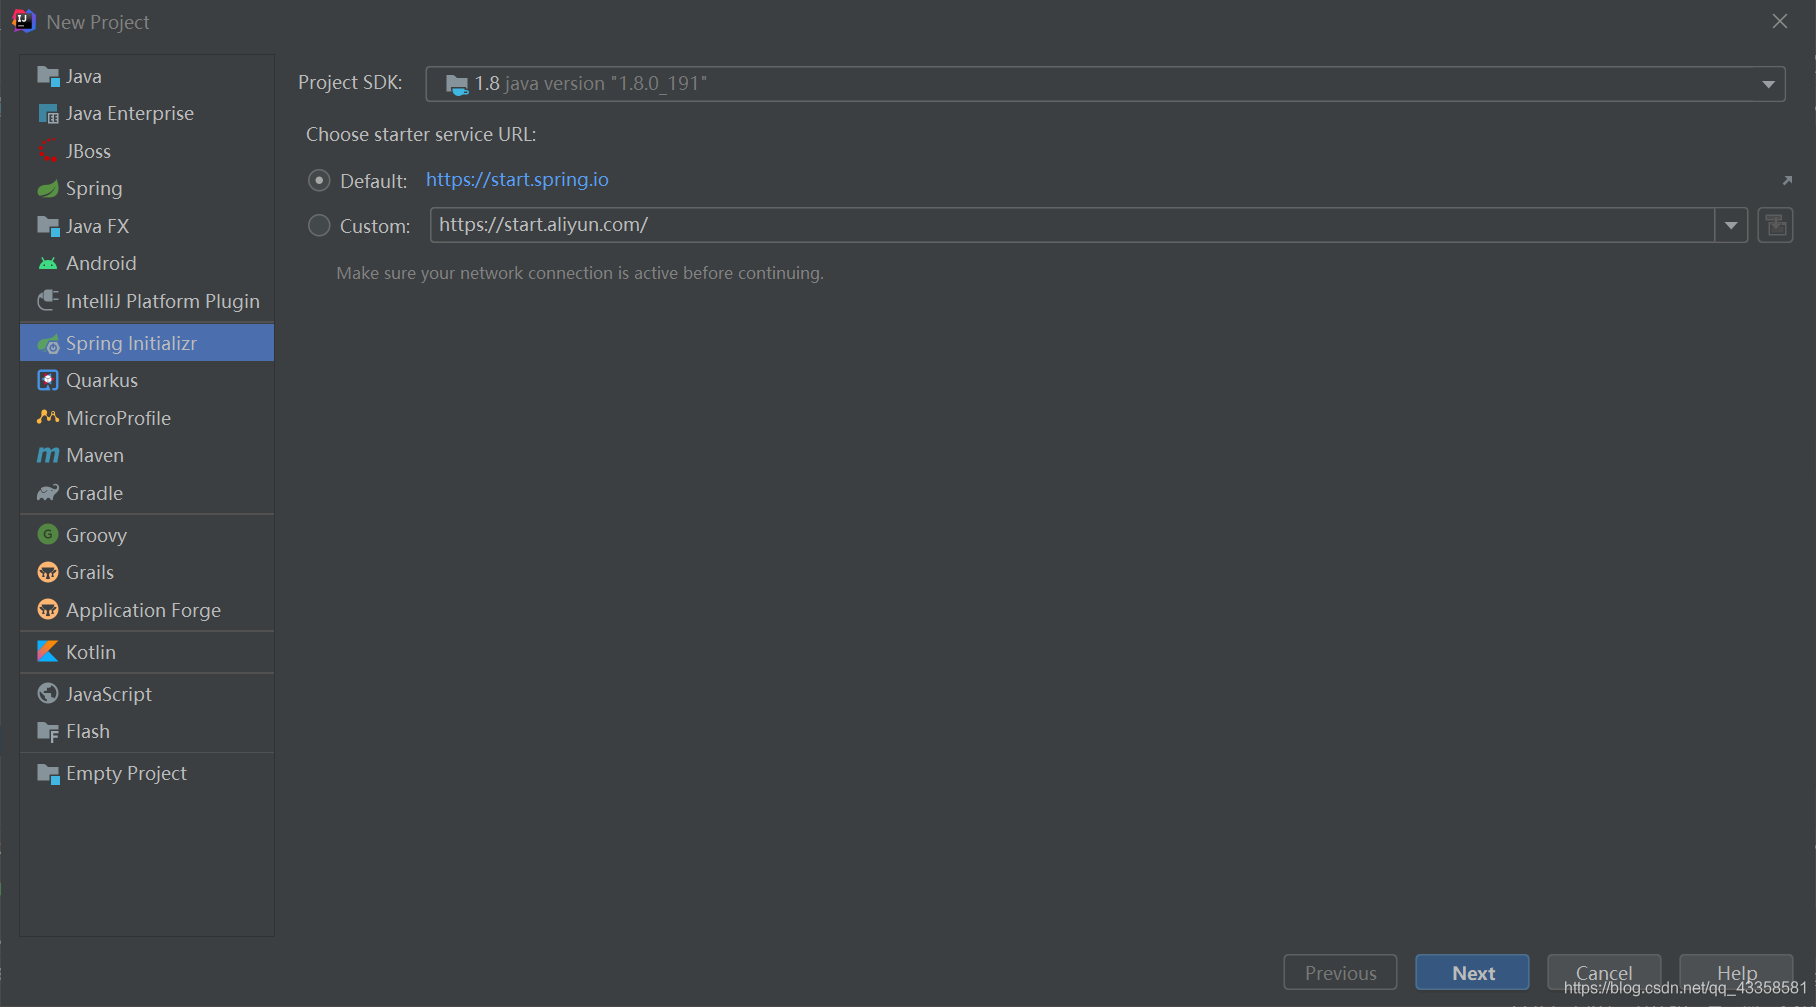Select Empty Project label
The image size is (1816, 1007).
(x=126, y=774)
